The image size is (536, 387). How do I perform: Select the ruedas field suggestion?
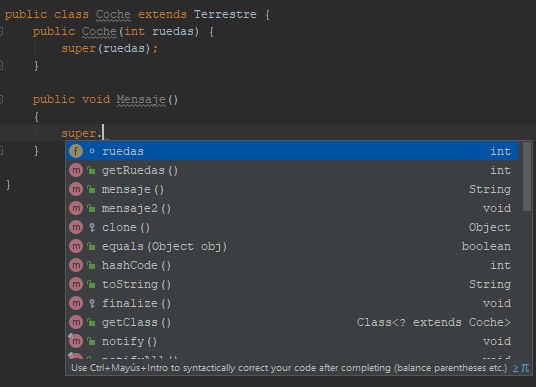click(292, 151)
